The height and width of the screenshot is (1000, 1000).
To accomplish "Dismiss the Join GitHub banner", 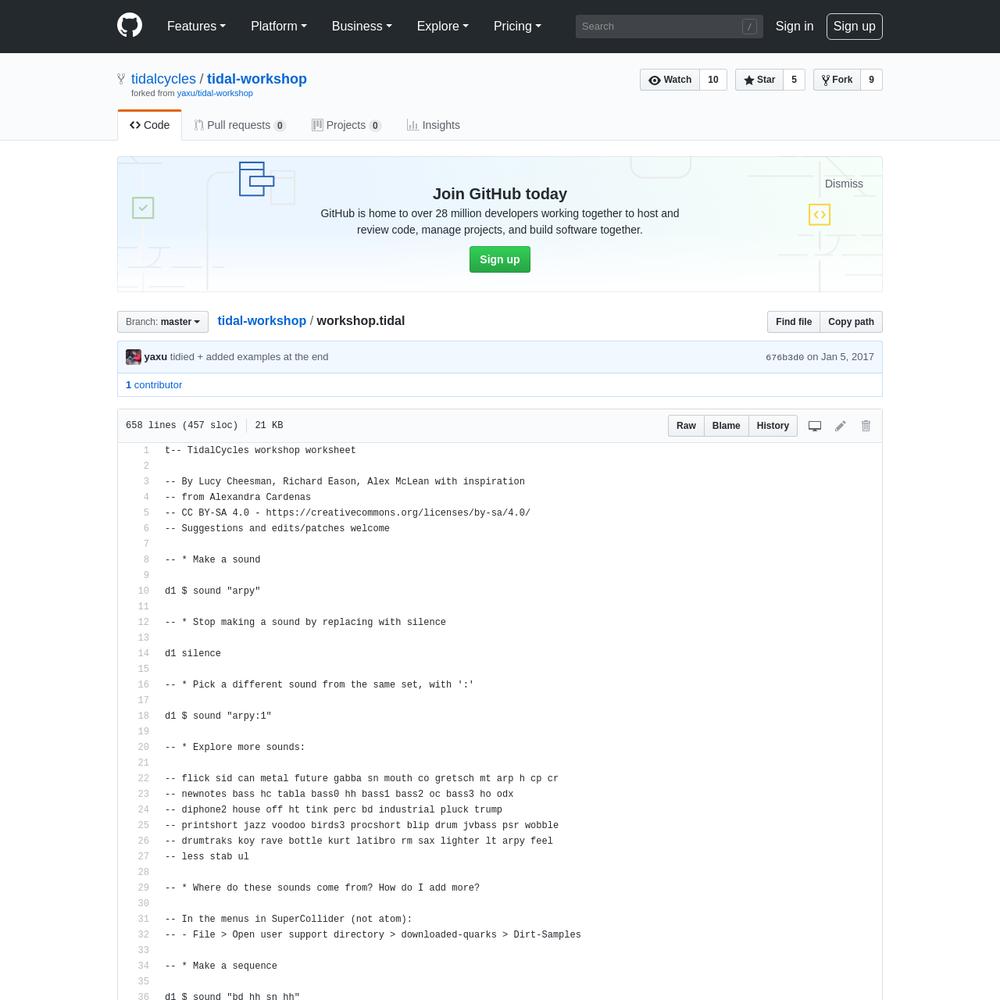I will (x=844, y=184).
